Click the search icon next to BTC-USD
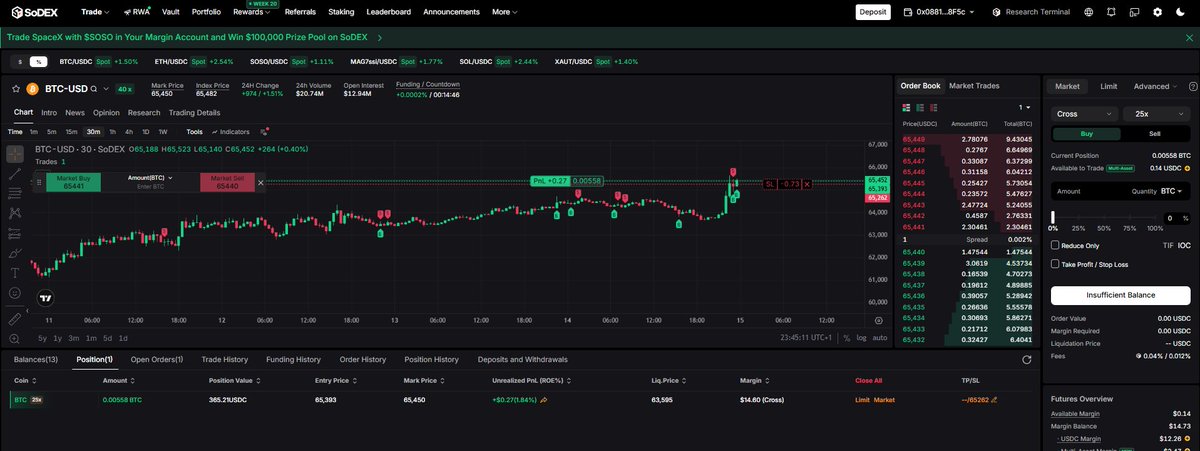Image resolution: width=1200 pixels, height=451 pixels. point(93,88)
